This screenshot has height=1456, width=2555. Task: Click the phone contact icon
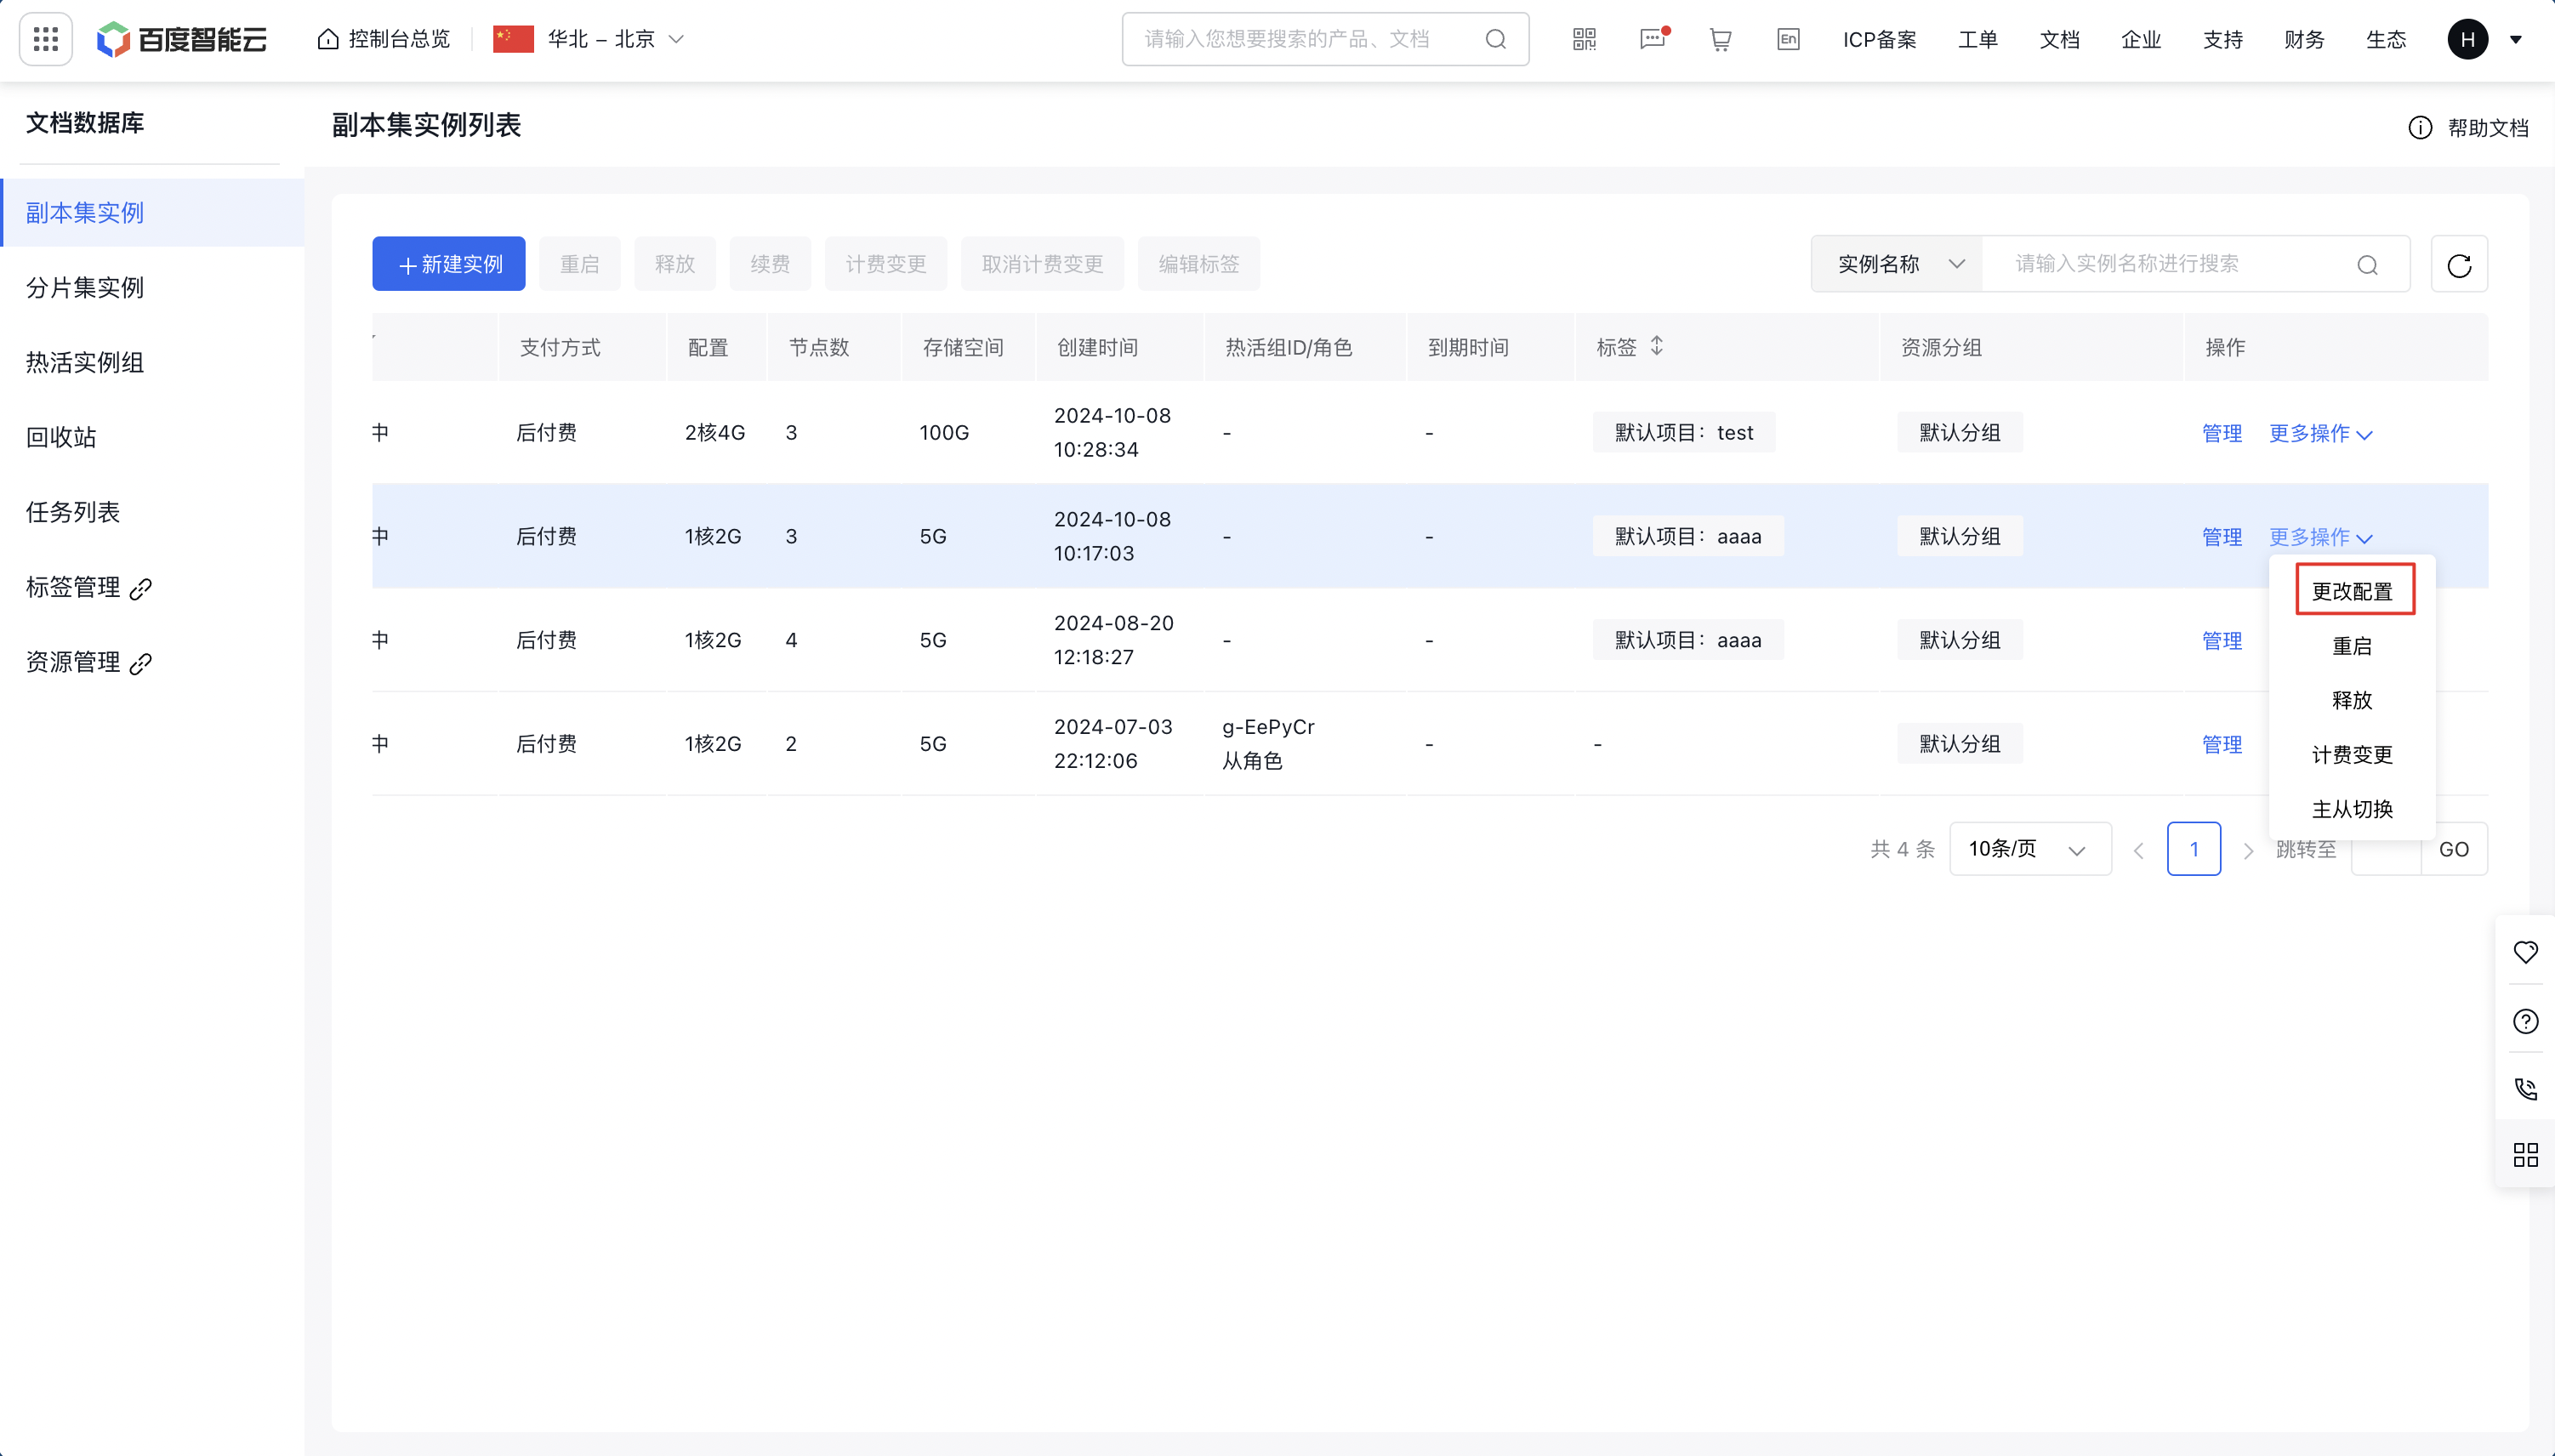(x=2525, y=1088)
